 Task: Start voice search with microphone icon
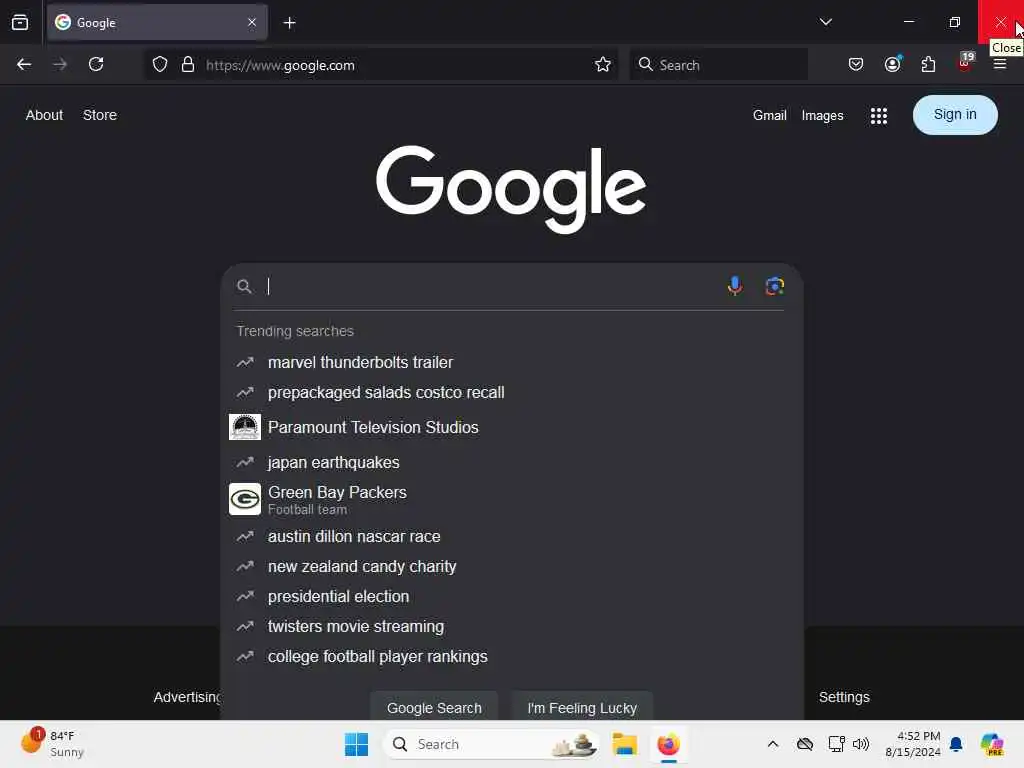click(735, 286)
